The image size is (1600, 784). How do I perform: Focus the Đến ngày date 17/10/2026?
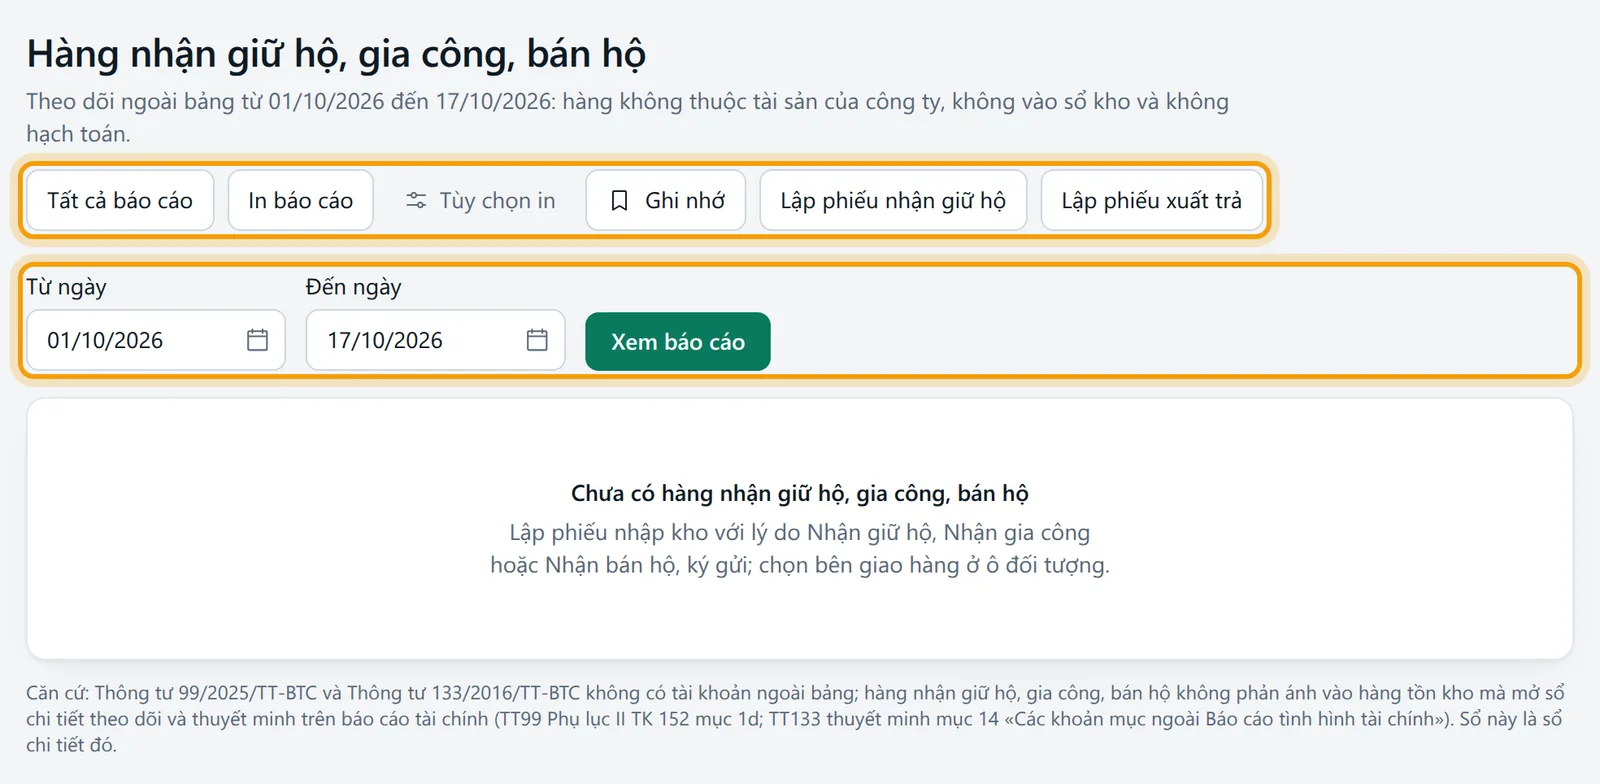436,340
